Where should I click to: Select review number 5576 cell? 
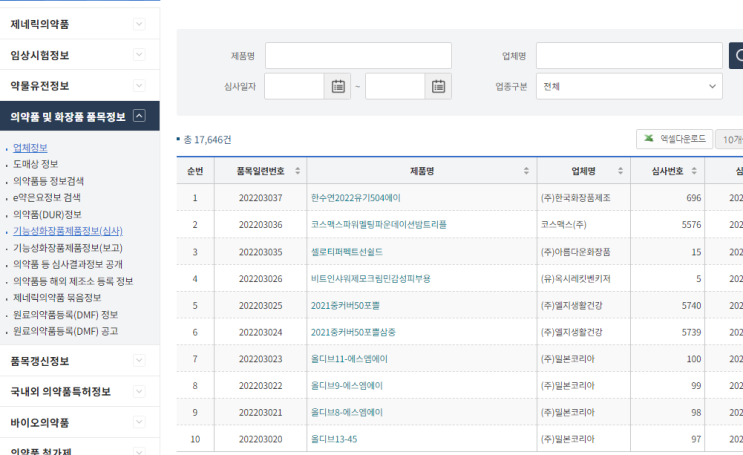(x=667, y=225)
